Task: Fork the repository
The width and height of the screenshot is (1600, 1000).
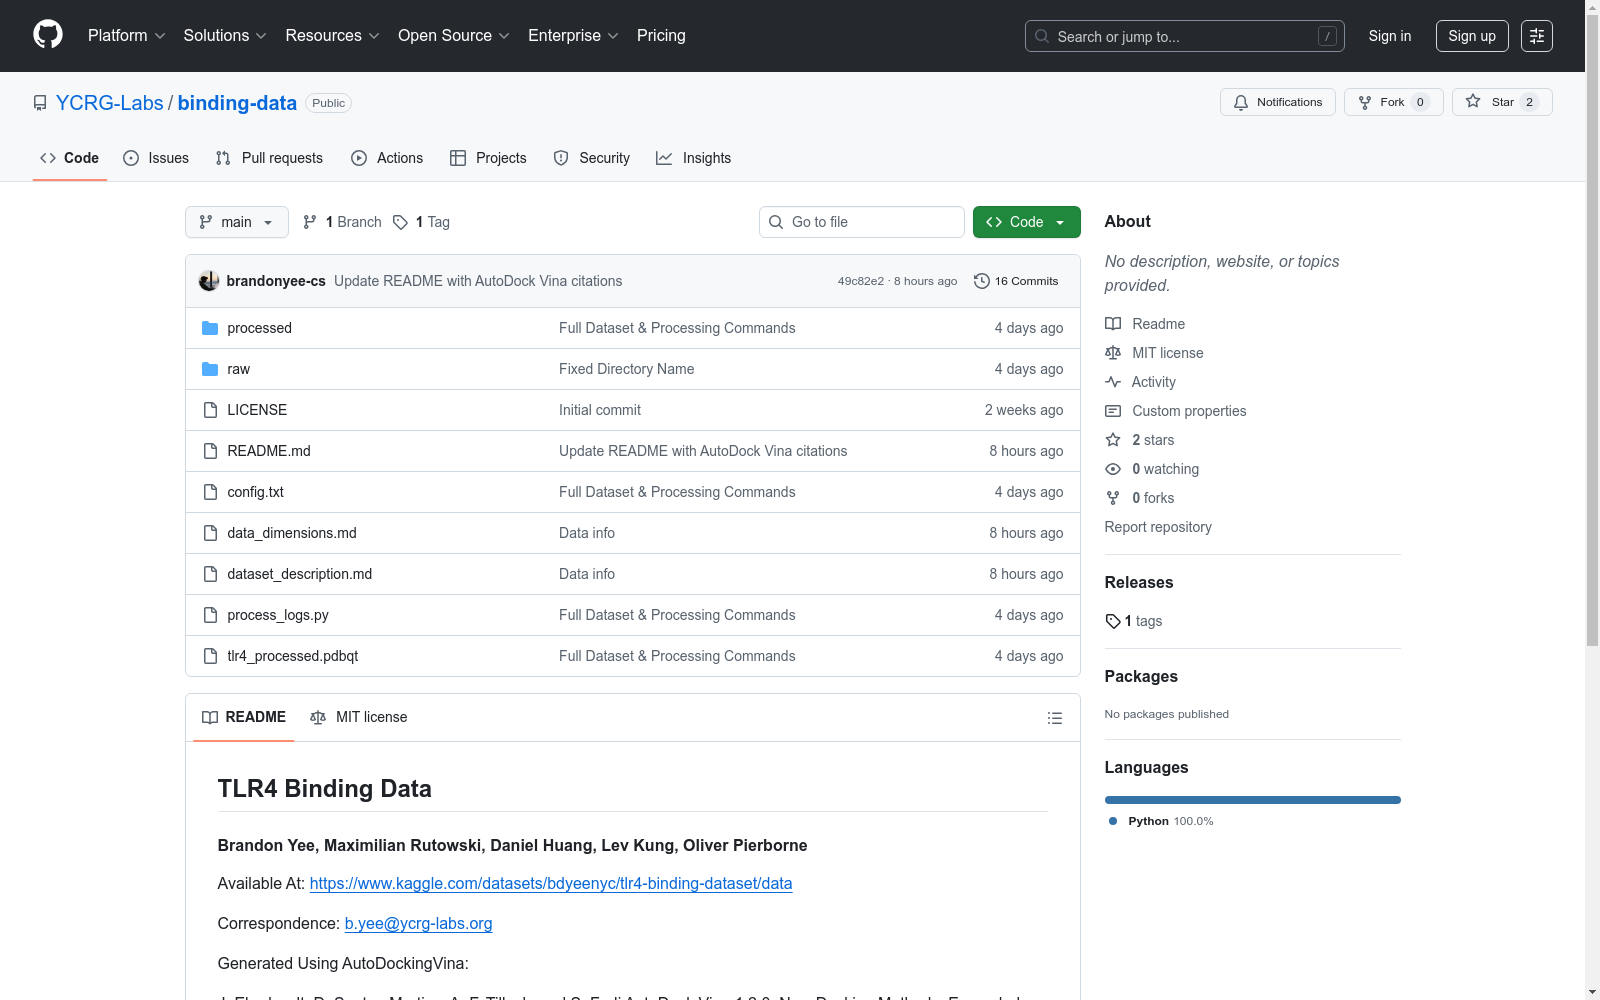Action: [x=1394, y=102]
